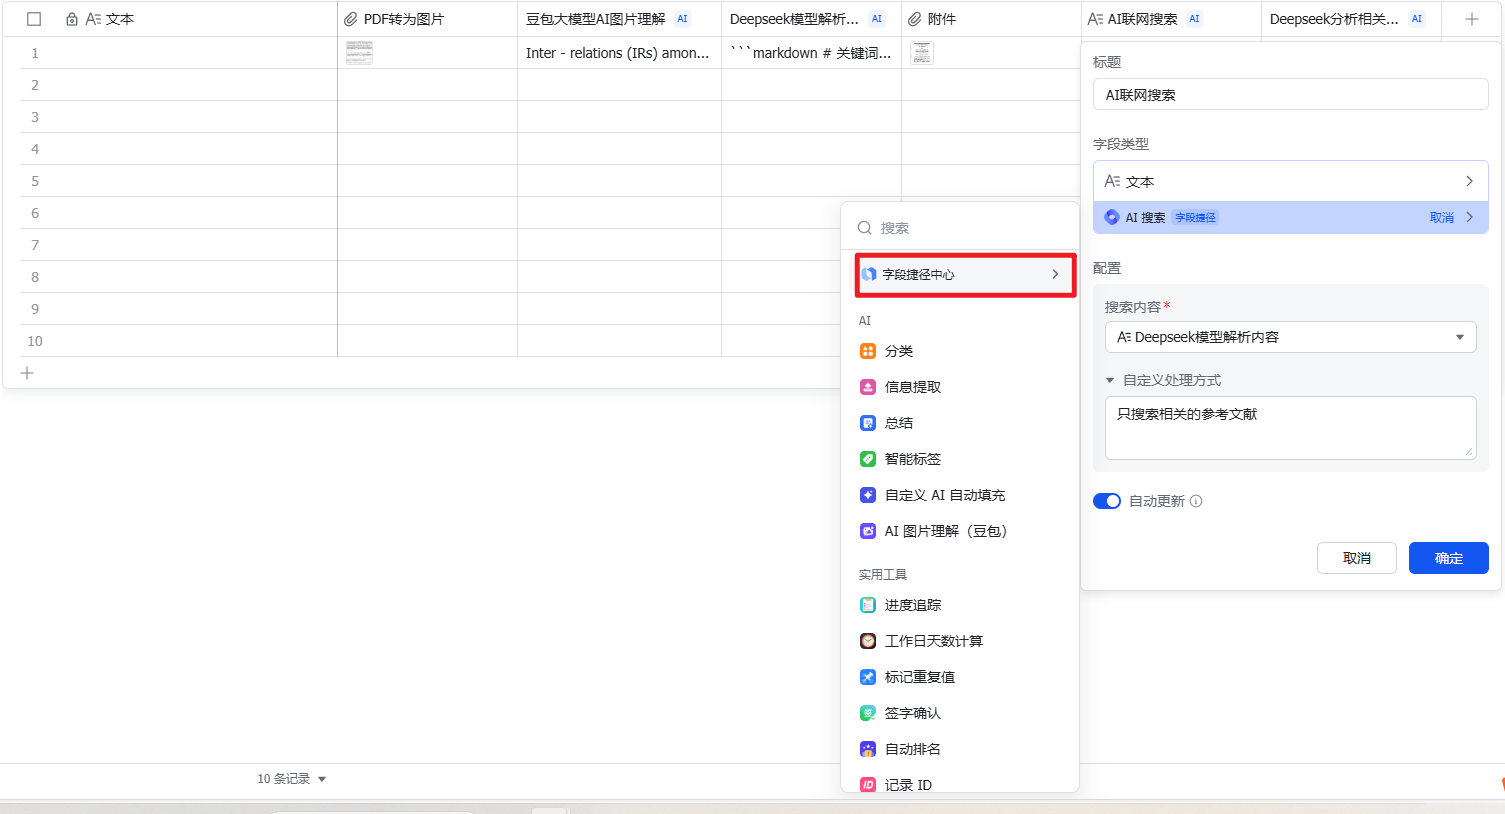Click the lock icon in 文本 column header
This screenshot has width=1505, height=814.
pyautogui.click(x=72, y=19)
